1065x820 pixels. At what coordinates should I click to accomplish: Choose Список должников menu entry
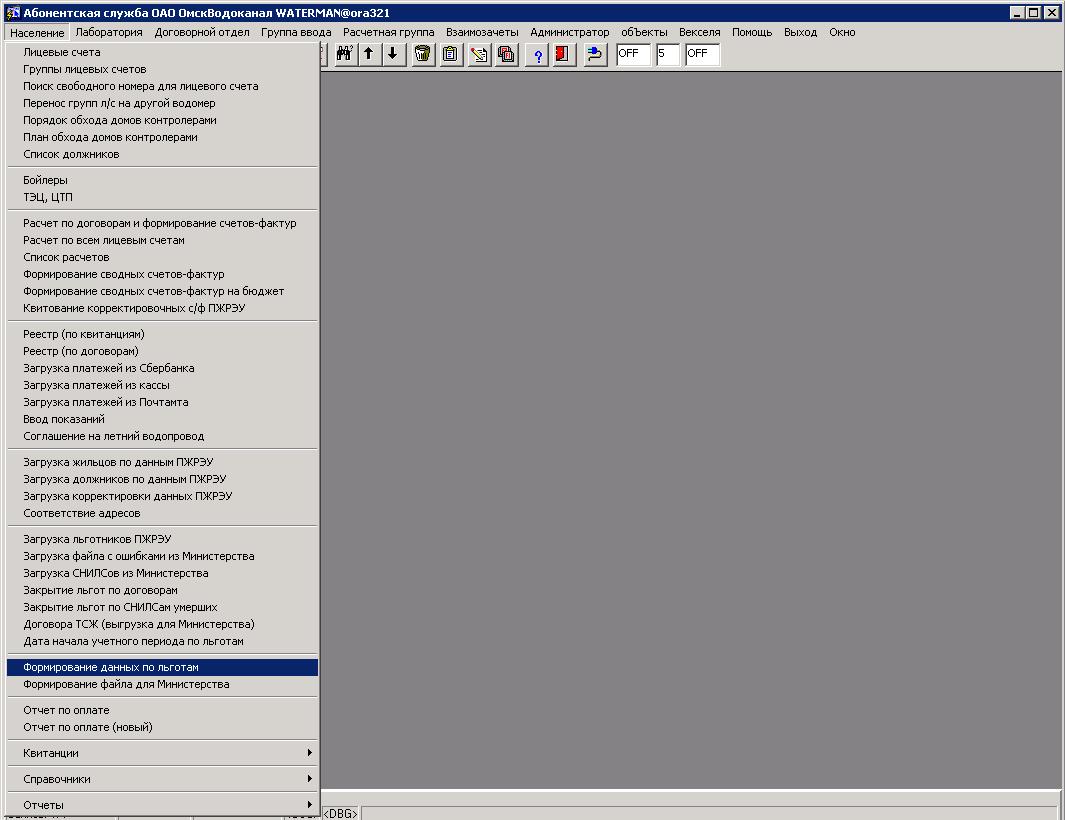(71, 154)
